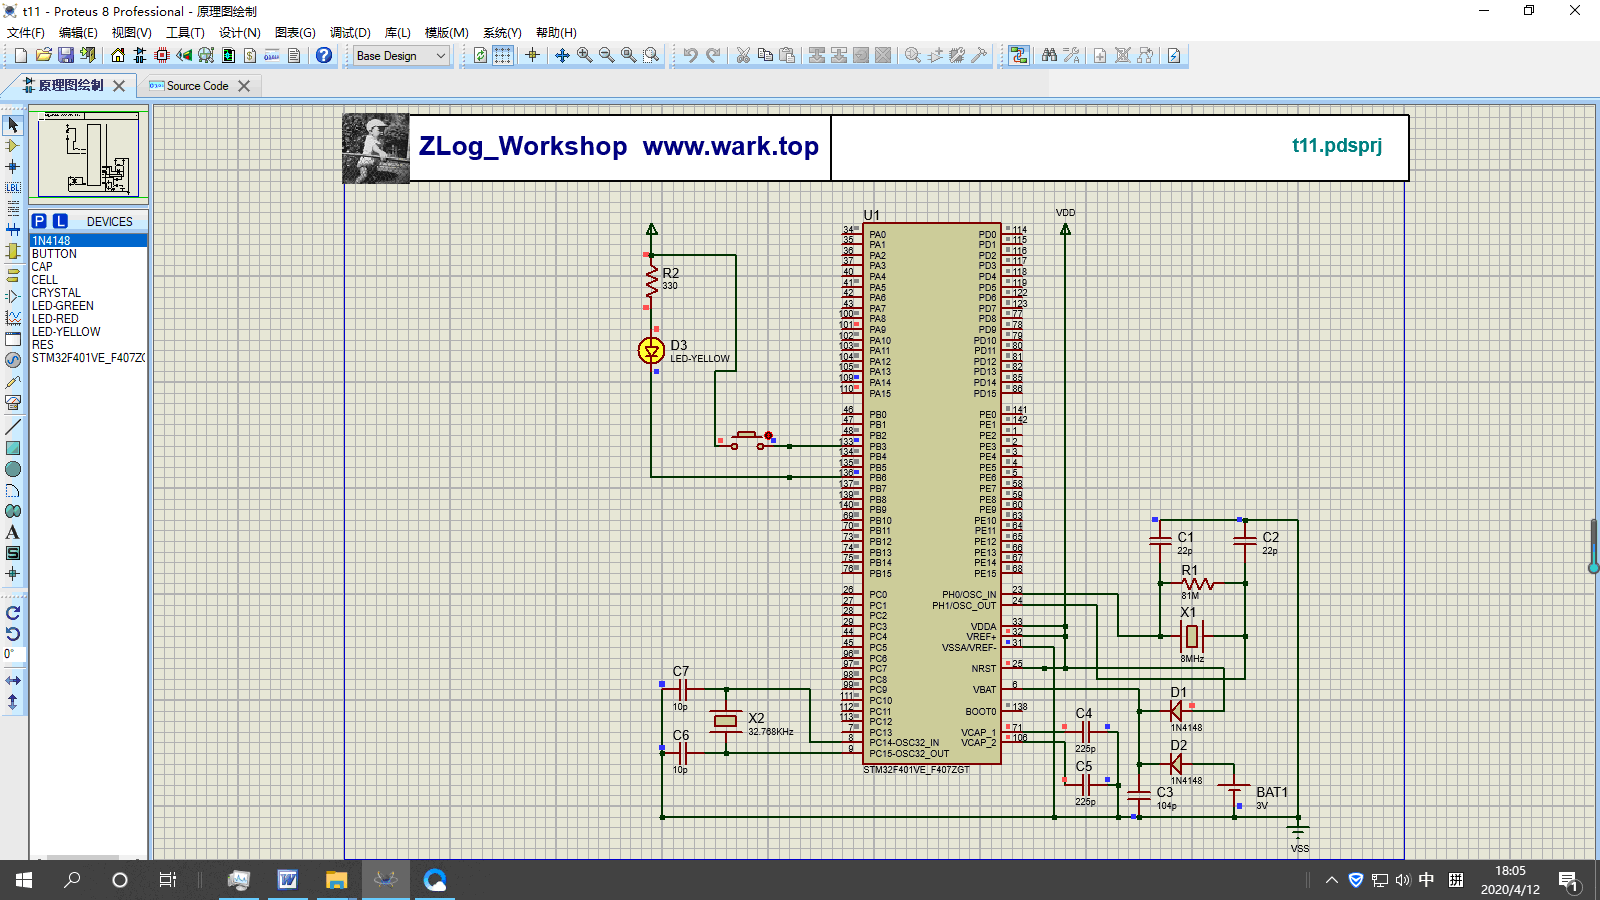Open Terminals Mode in the sidebar
The image size is (1600, 900).
click(13, 275)
